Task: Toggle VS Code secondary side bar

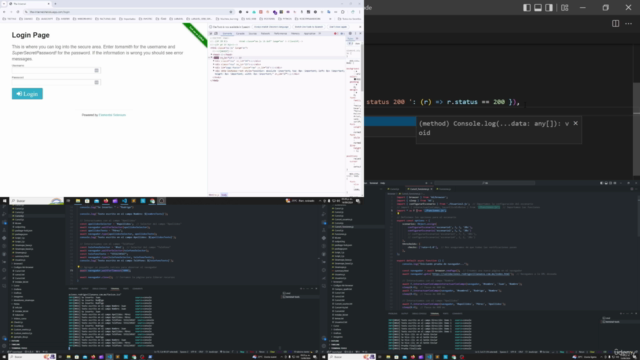Action: 549,8
